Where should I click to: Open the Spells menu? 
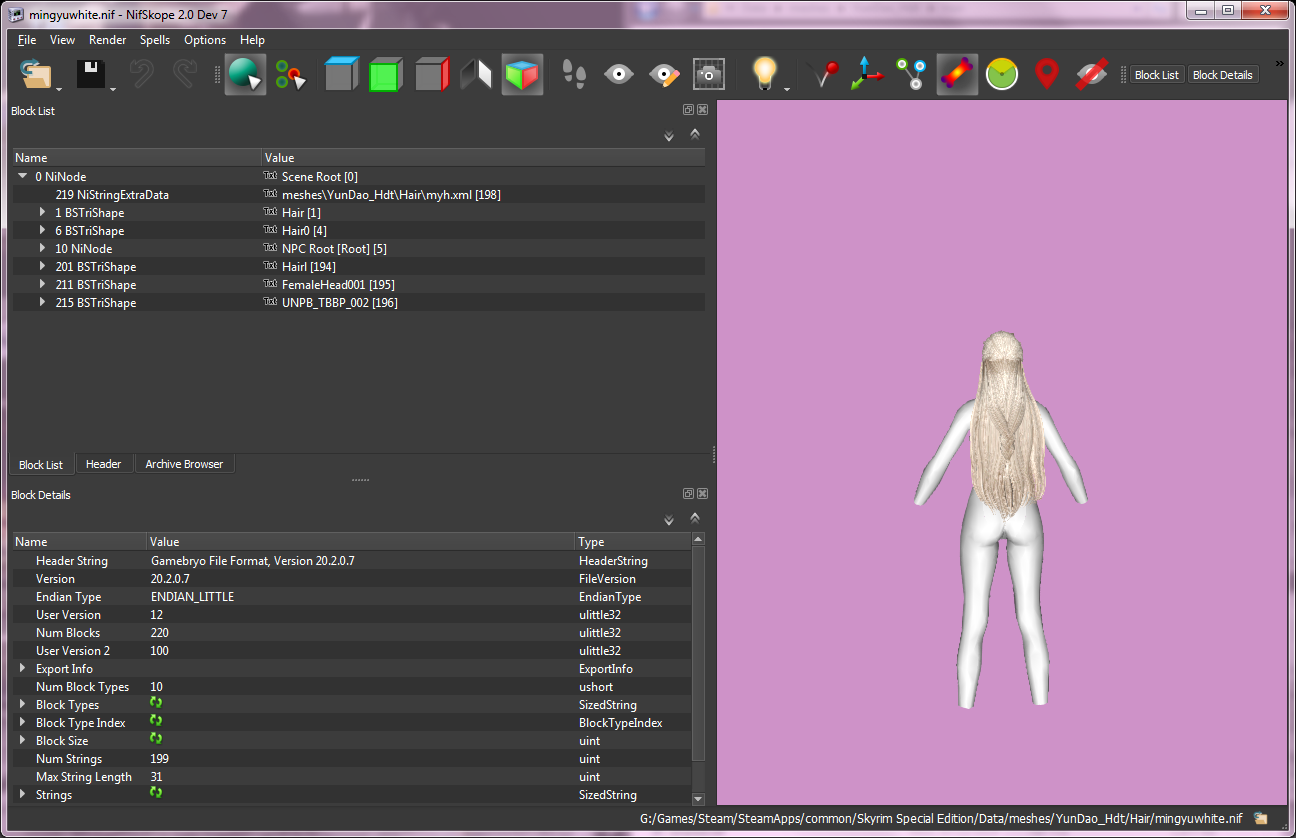pos(155,40)
